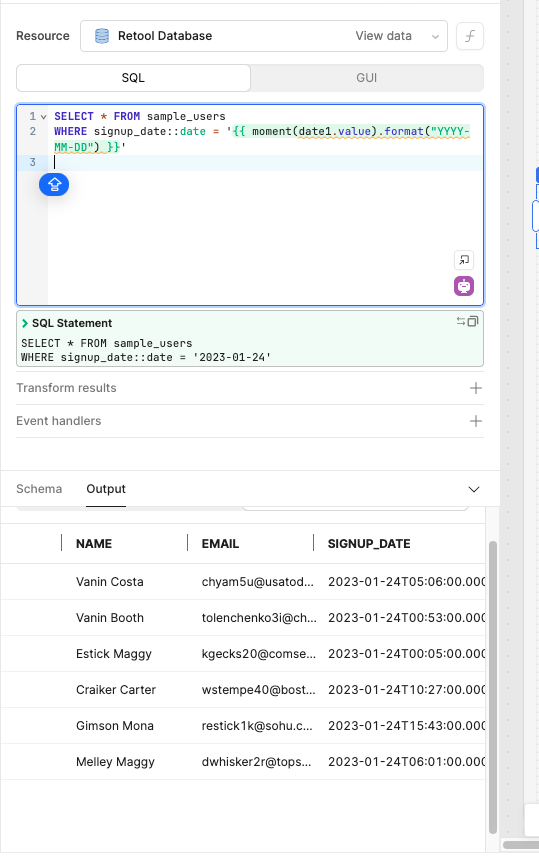Screen dimensions: 539x862
Task: Click the SIGNUP_DATE column header
Action: pos(369,544)
